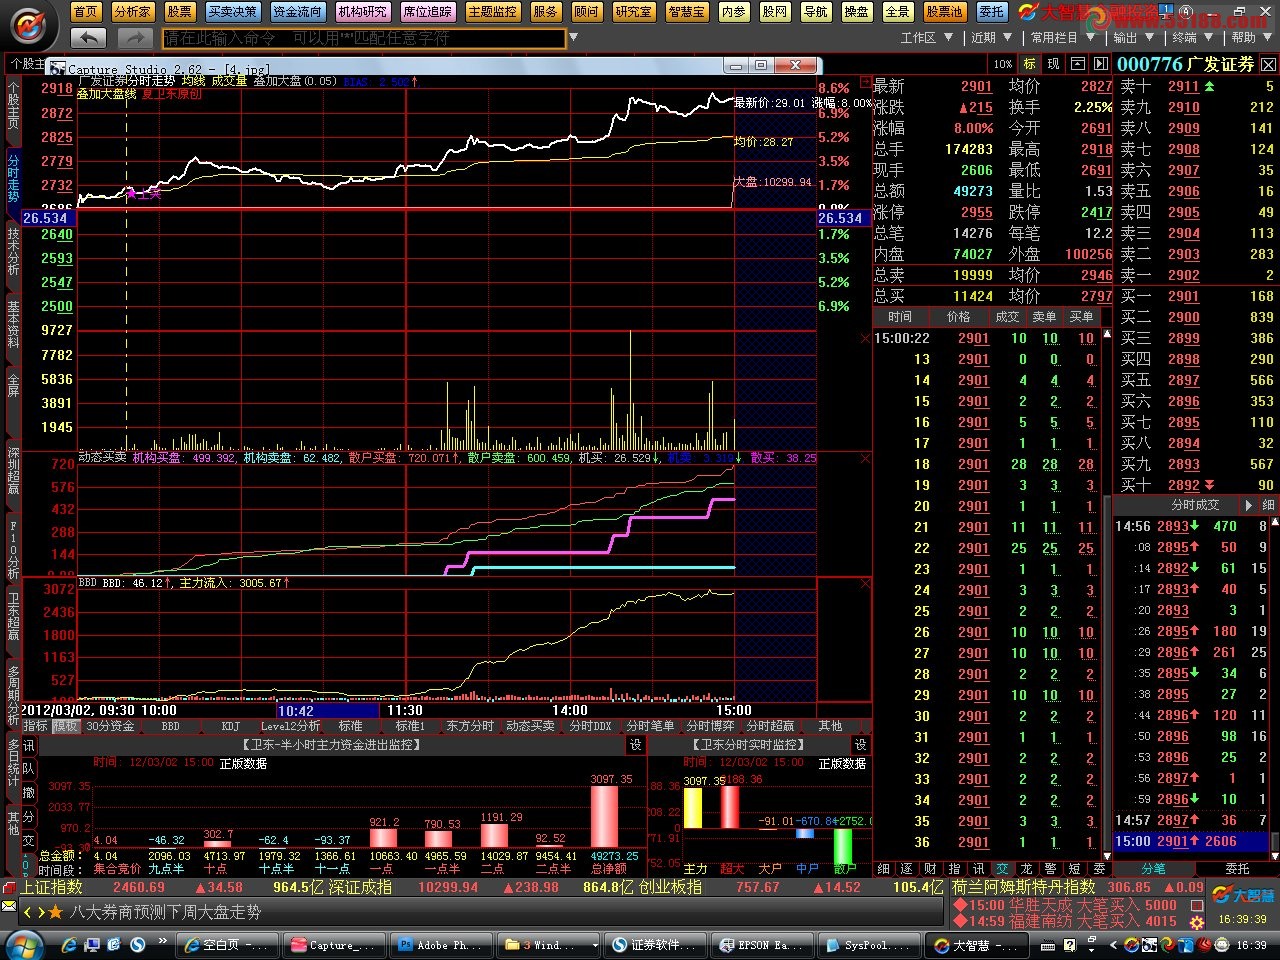Open the 常用栏目 dropdown menu
Screen dimensions: 1280x960
point(1062,38)
